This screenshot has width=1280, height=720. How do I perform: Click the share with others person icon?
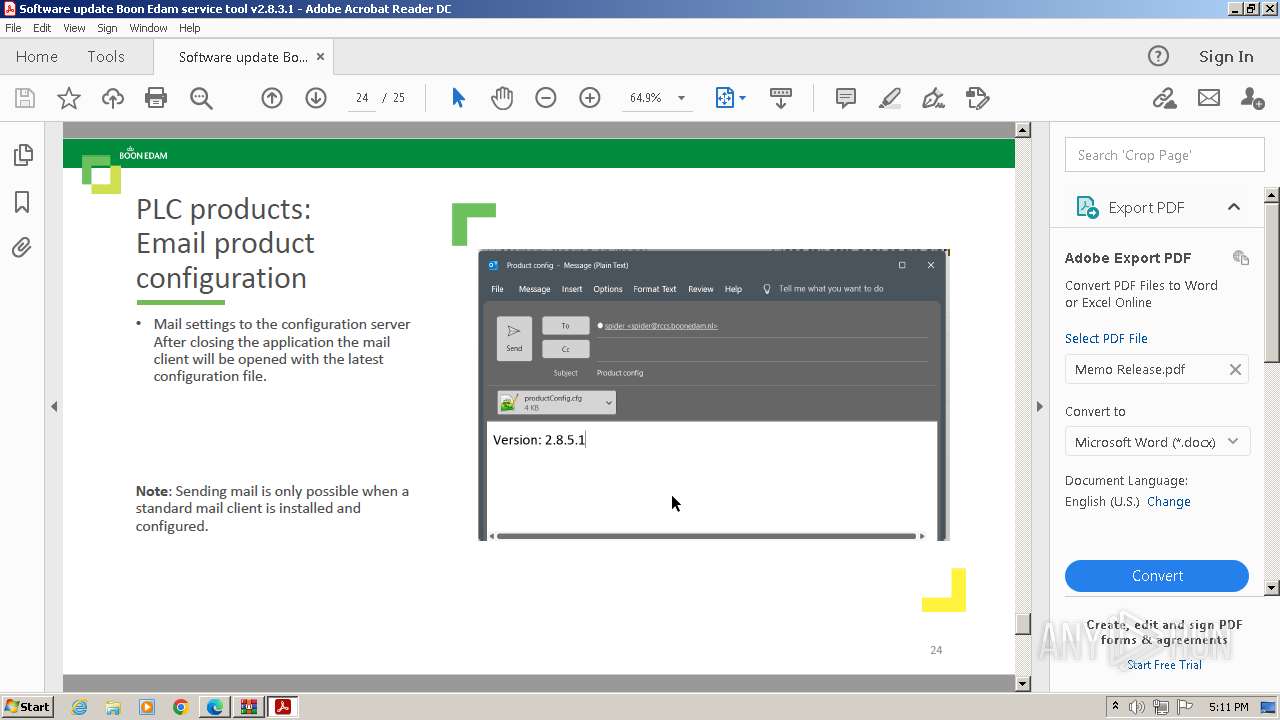(1252, 98)
